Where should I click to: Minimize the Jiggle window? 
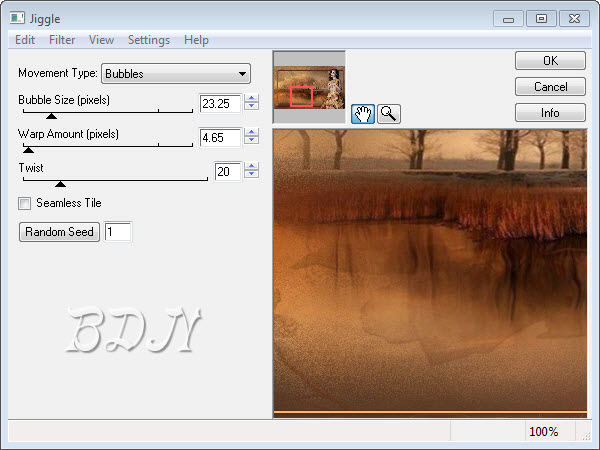click(508, 19)
